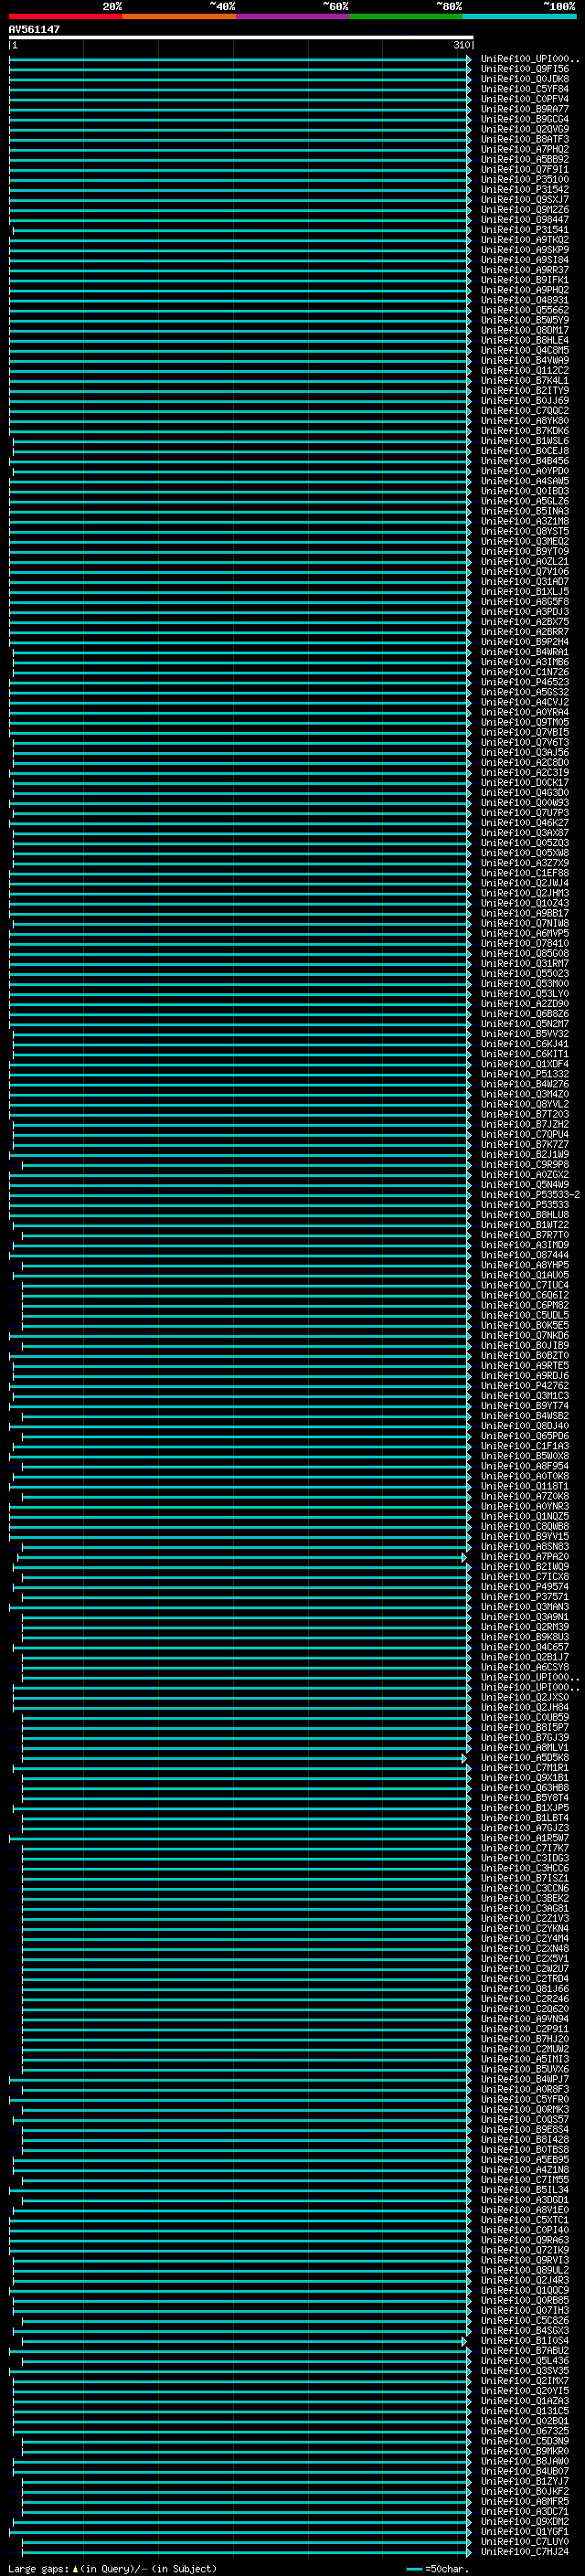Open hit UniRef100_P35100

524,180
